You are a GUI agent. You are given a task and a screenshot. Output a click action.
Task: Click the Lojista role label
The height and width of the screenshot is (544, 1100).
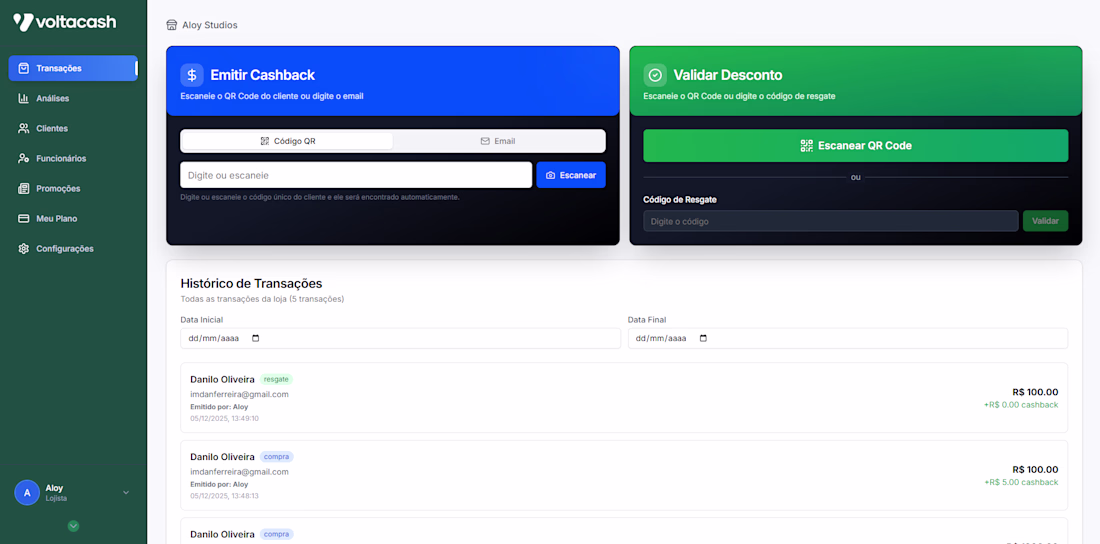(56, 498)
